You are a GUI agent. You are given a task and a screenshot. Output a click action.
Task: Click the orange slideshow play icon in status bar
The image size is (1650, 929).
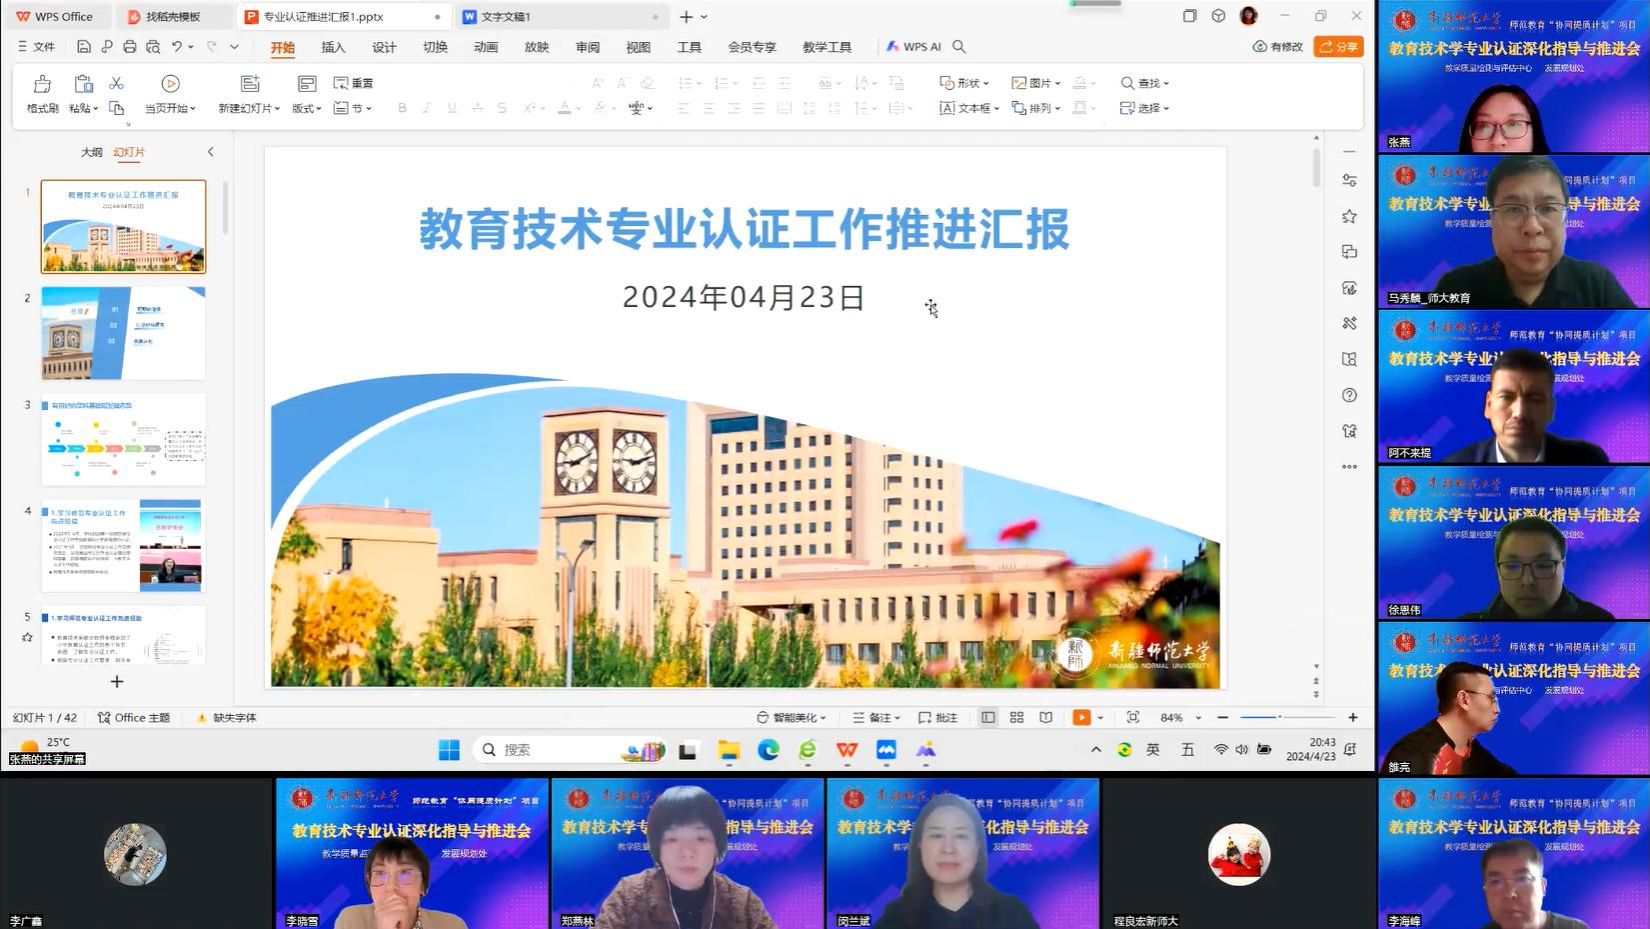pos(1081,718)
